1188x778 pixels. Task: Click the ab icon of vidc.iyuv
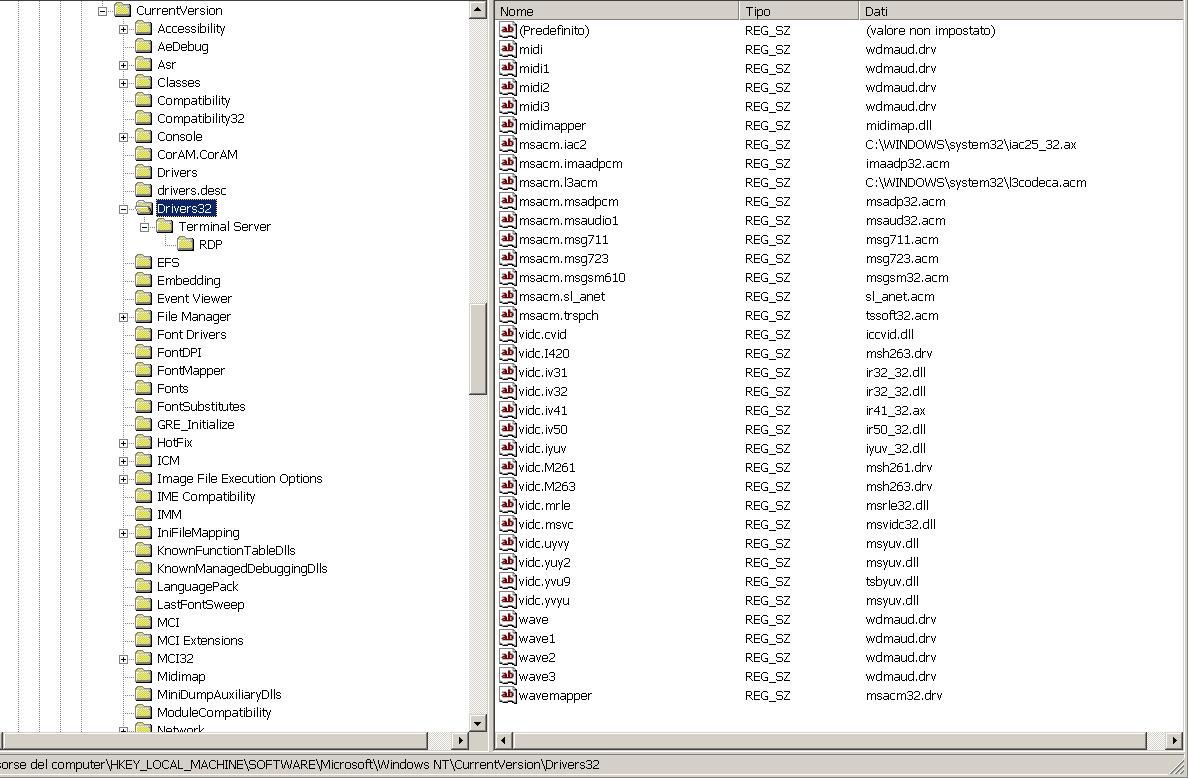coord(508,448)
